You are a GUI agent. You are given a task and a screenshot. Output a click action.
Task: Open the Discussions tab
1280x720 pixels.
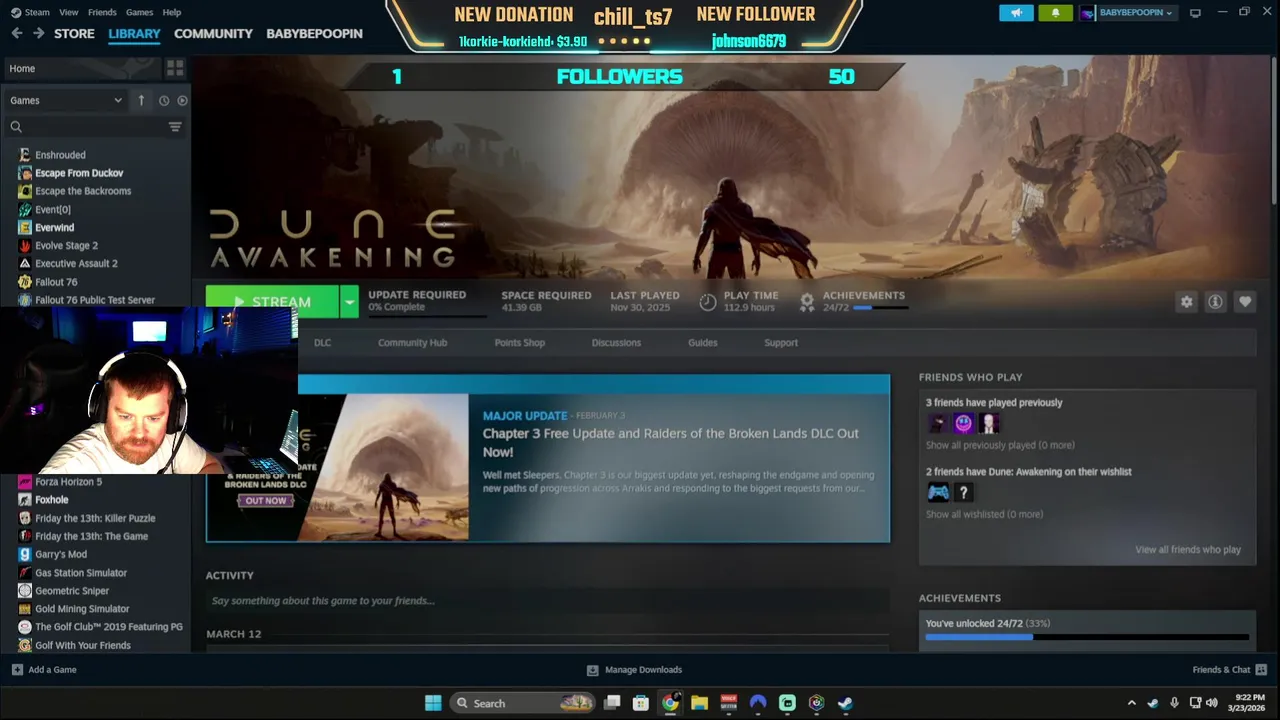click(616, 342)
